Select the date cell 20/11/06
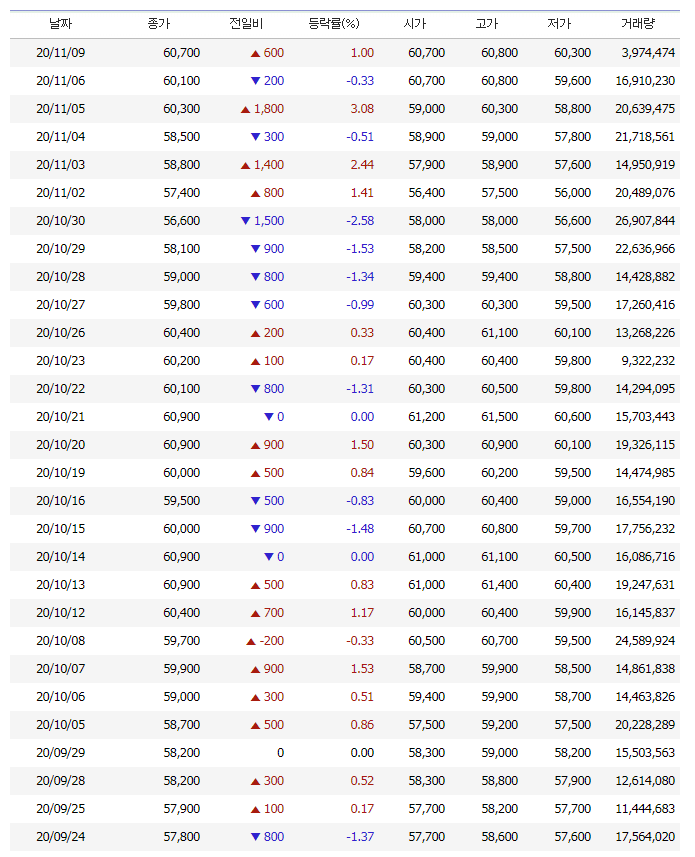 click(x=61, y=81)
